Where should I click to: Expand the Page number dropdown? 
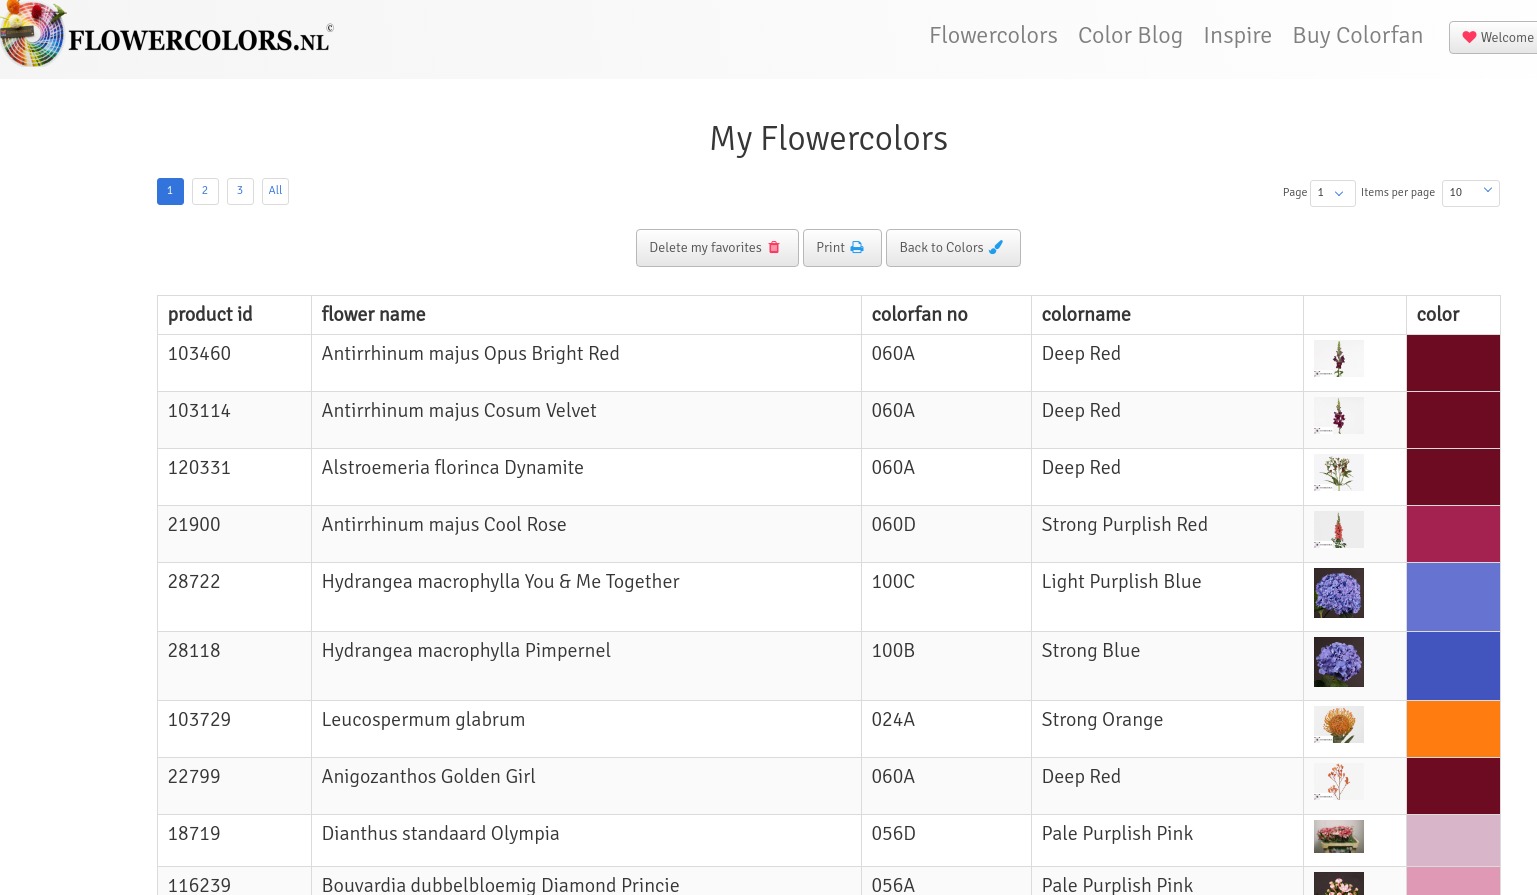click(1332, 193)
